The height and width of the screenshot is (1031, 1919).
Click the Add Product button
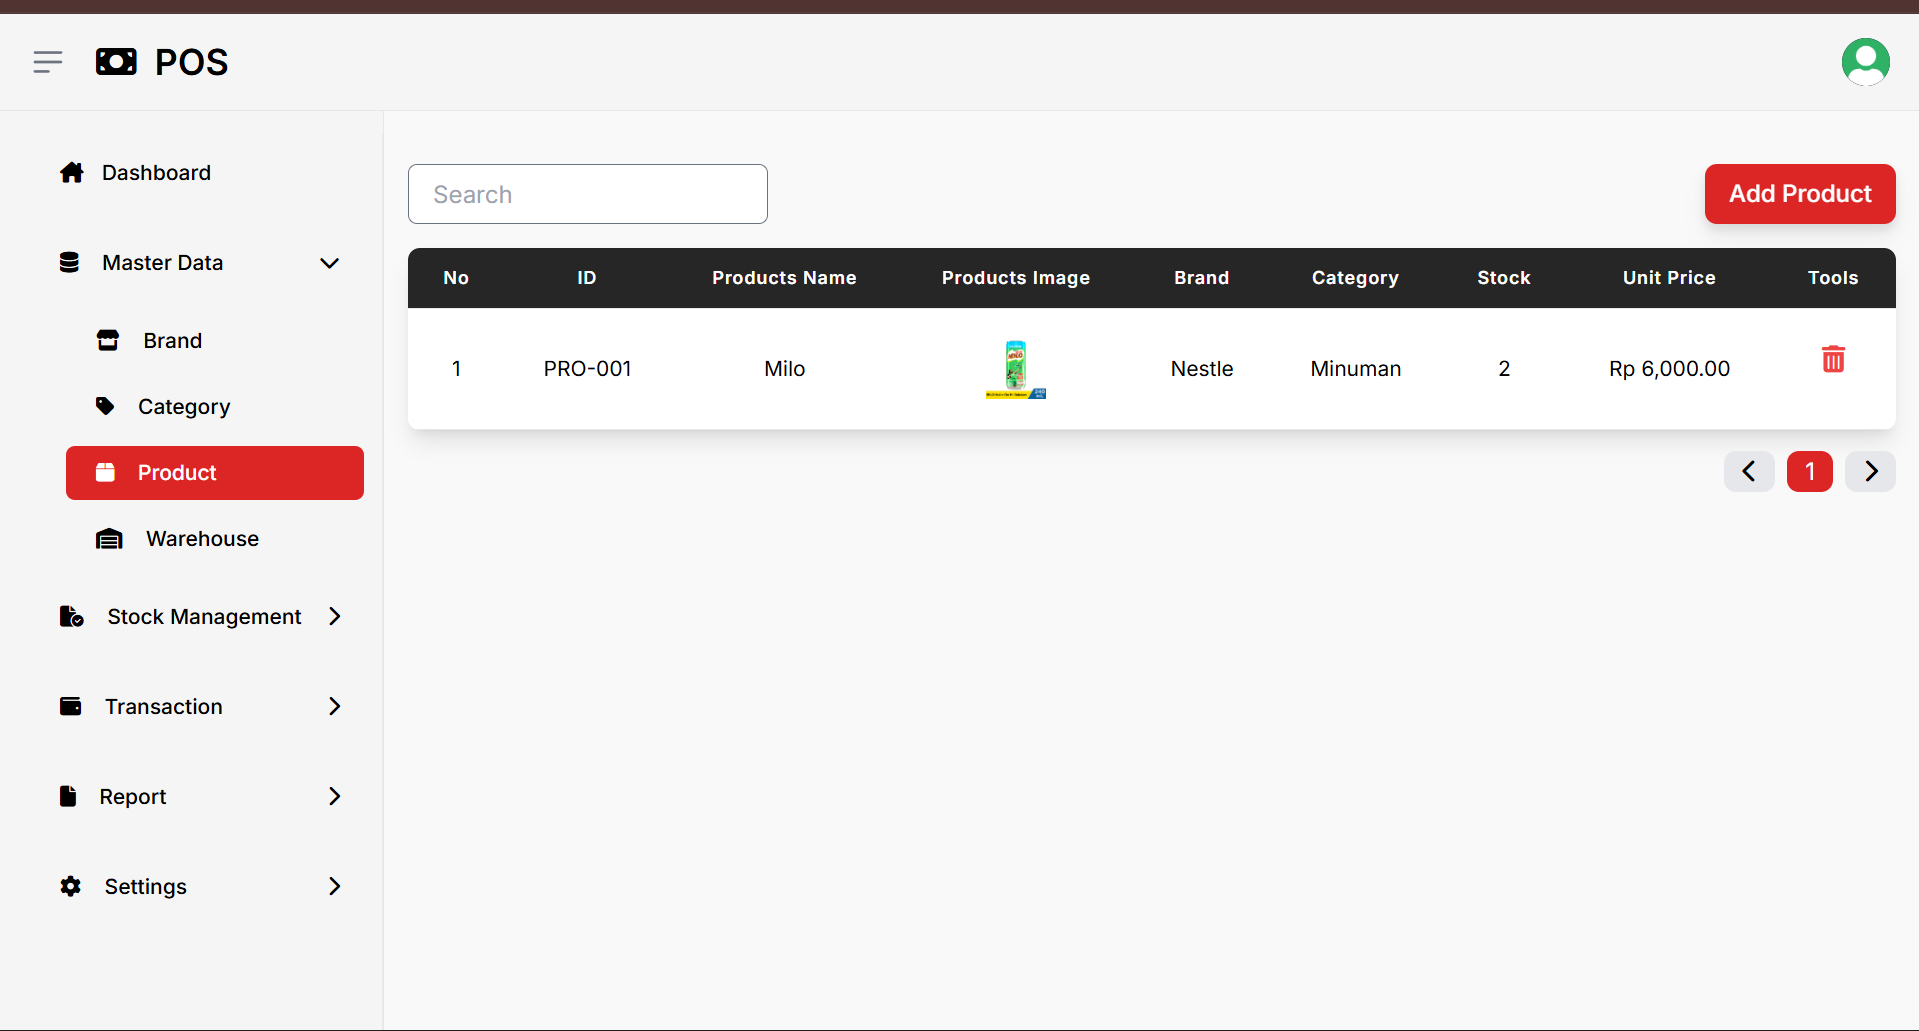point(1800,194)
